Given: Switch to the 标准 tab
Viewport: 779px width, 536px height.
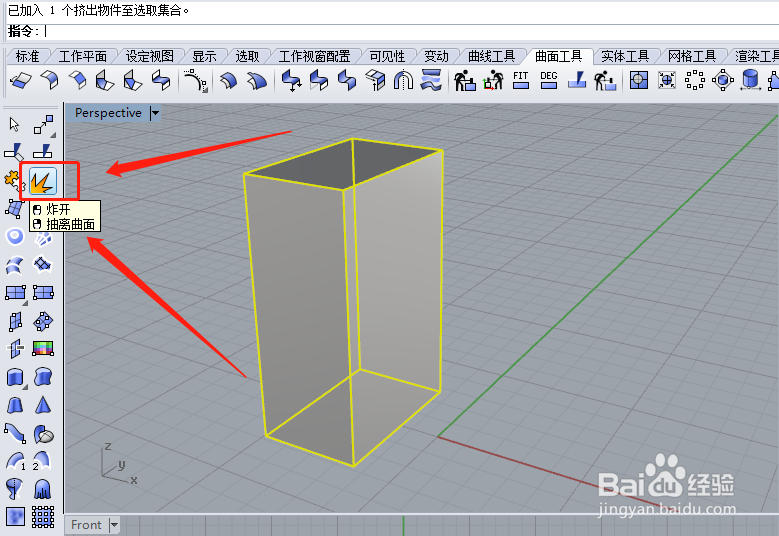Looking at the screenshot, I should [x=27, y=56].
